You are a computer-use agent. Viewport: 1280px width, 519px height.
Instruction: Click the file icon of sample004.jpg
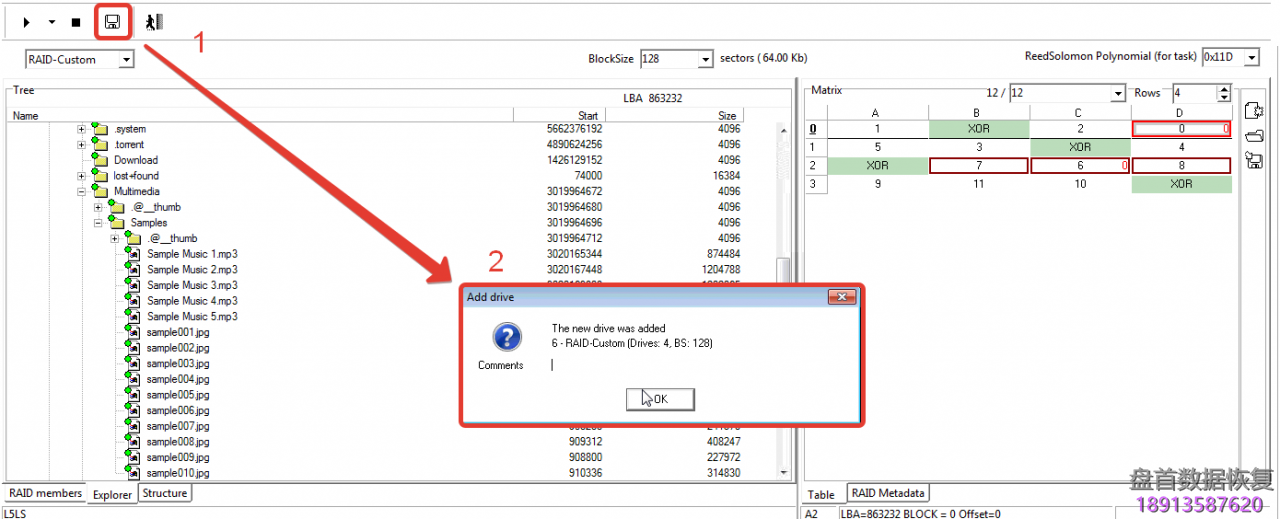pos(132,379)
